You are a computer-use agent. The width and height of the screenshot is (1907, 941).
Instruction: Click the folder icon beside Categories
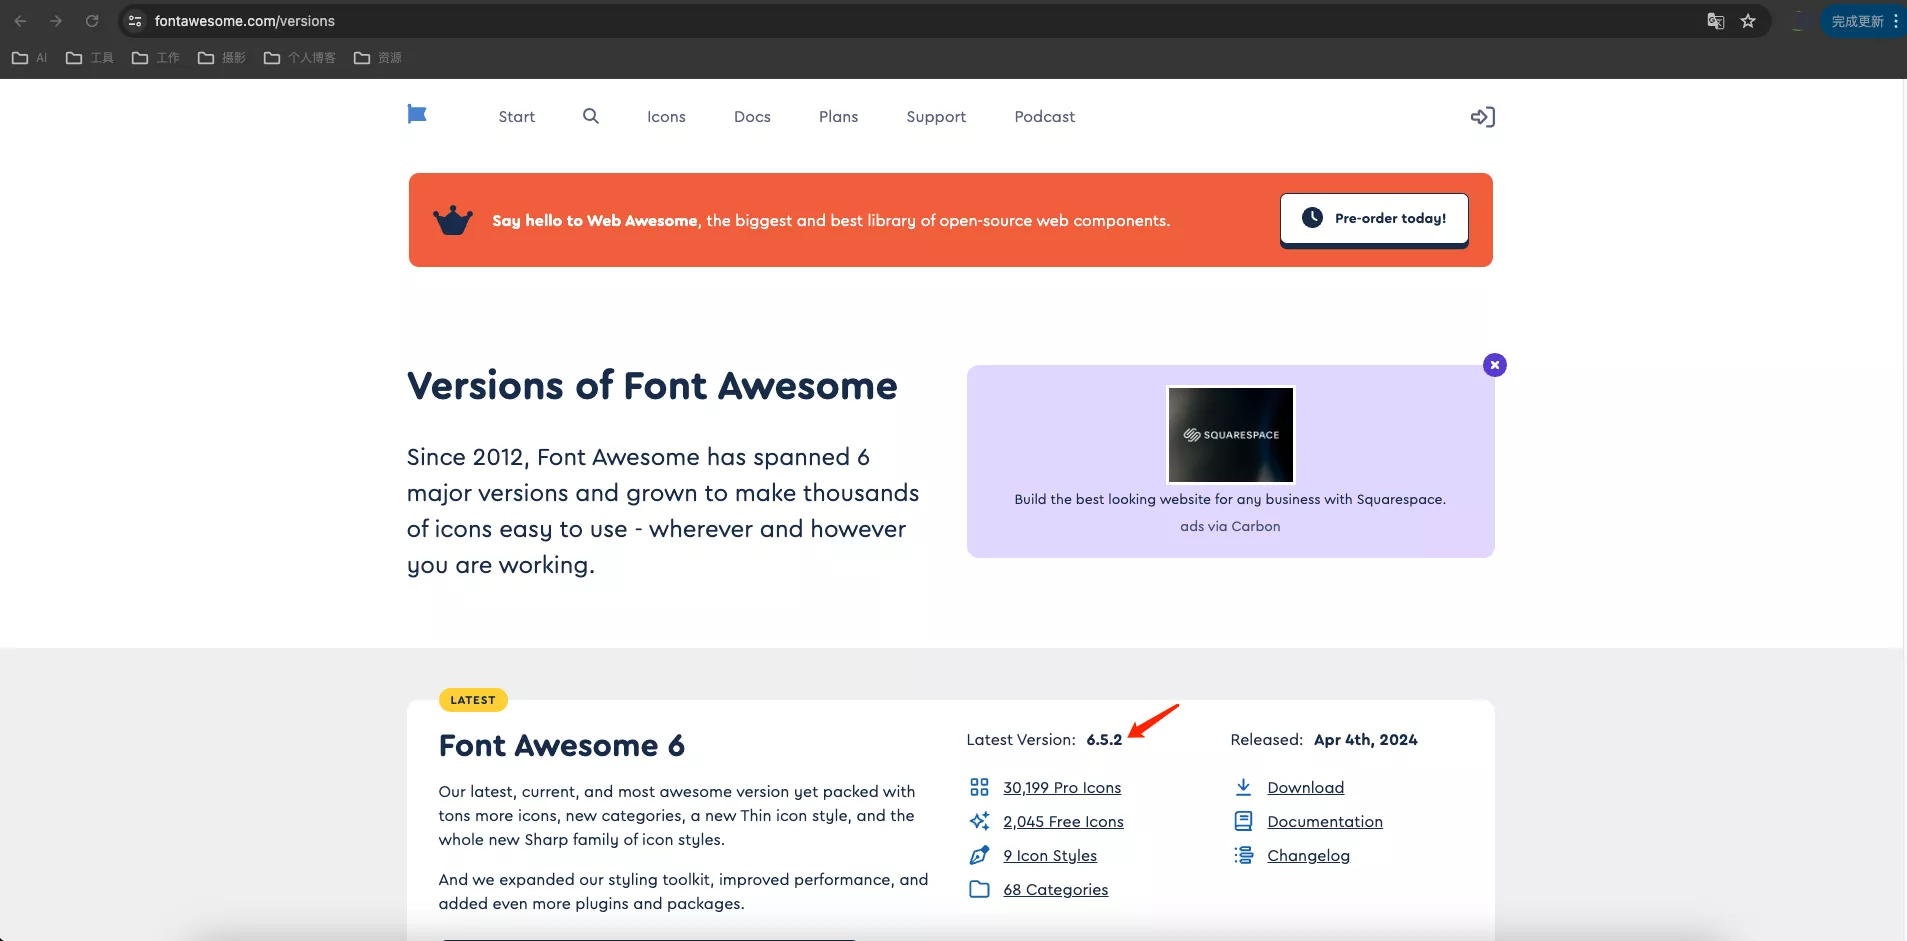[x=979, y=889]
